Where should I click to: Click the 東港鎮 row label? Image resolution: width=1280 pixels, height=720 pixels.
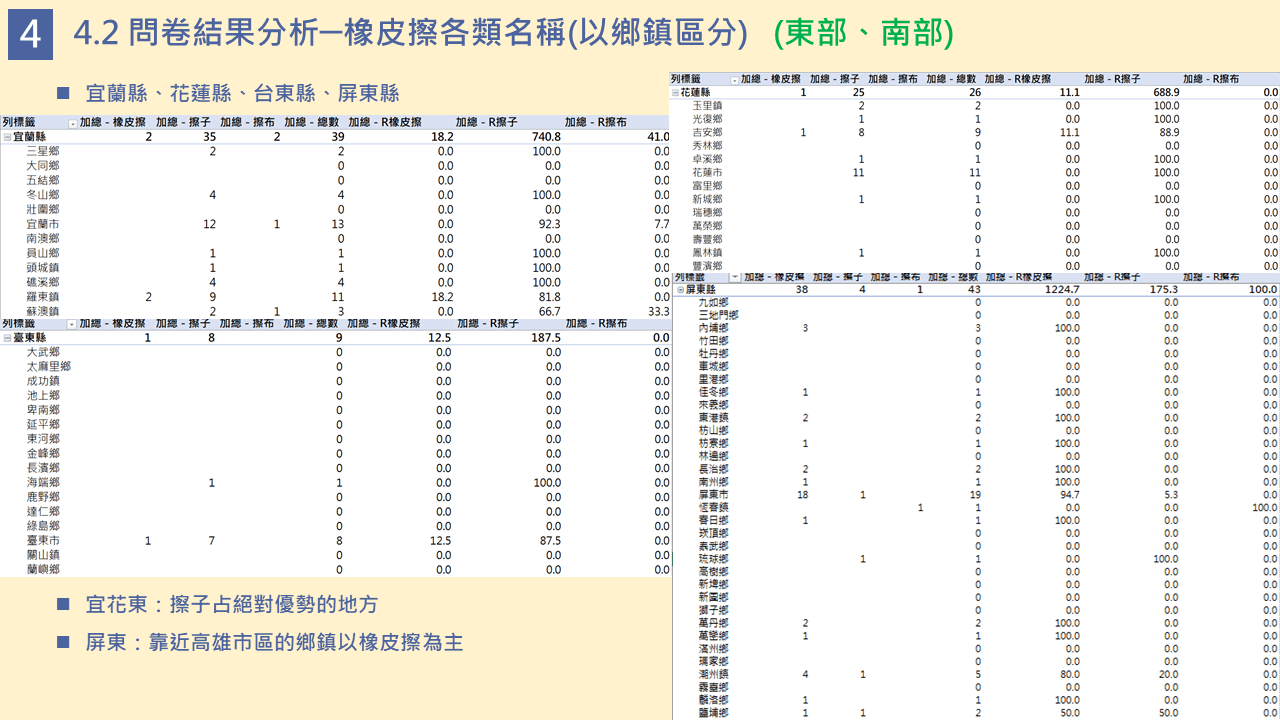pyautogui.click(x=713, y=418)
